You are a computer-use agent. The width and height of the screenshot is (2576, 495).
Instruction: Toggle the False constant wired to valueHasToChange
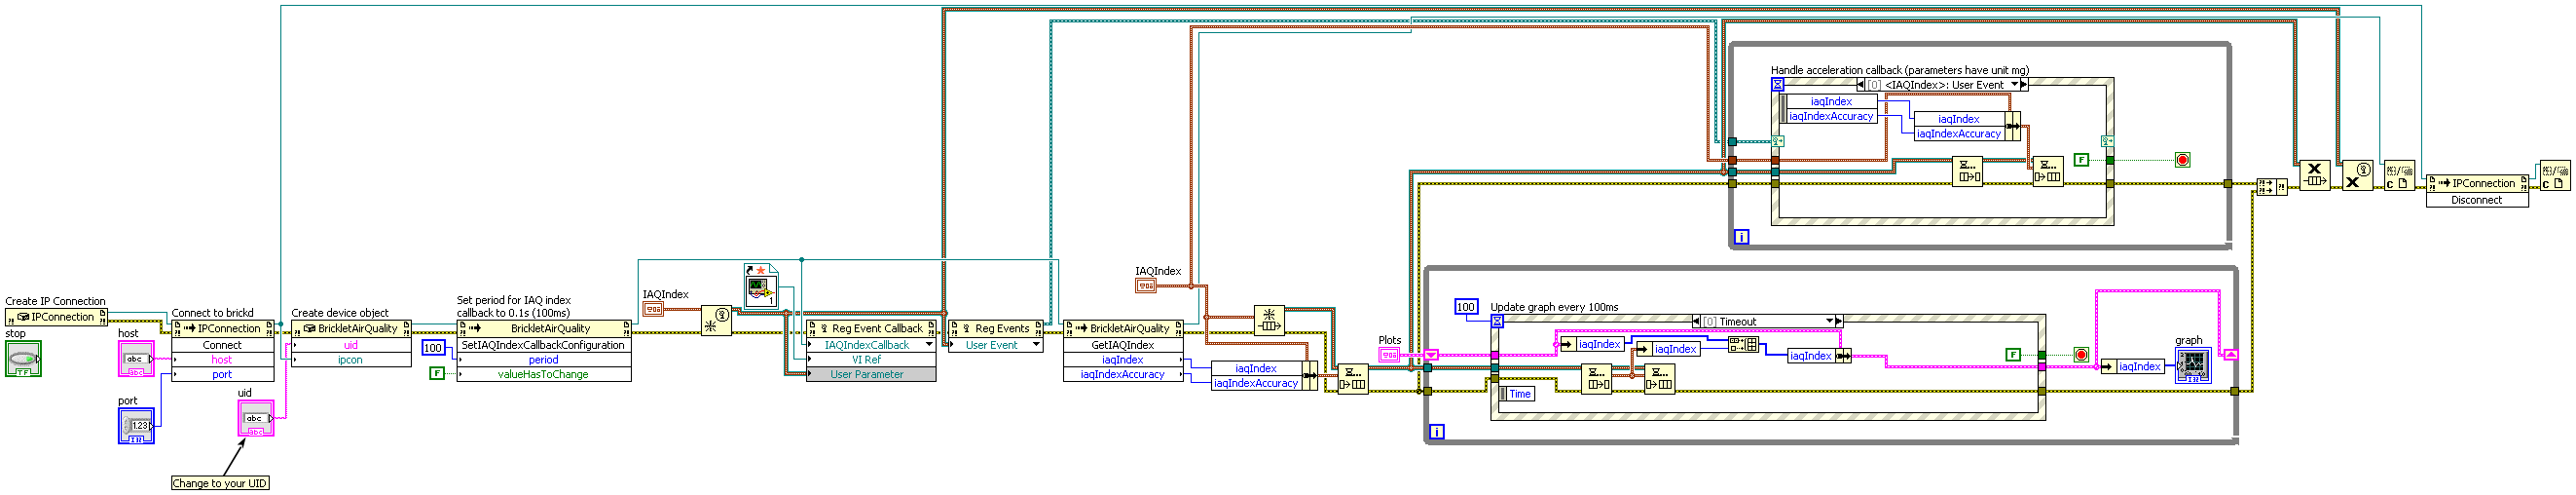tap(436, 373)
